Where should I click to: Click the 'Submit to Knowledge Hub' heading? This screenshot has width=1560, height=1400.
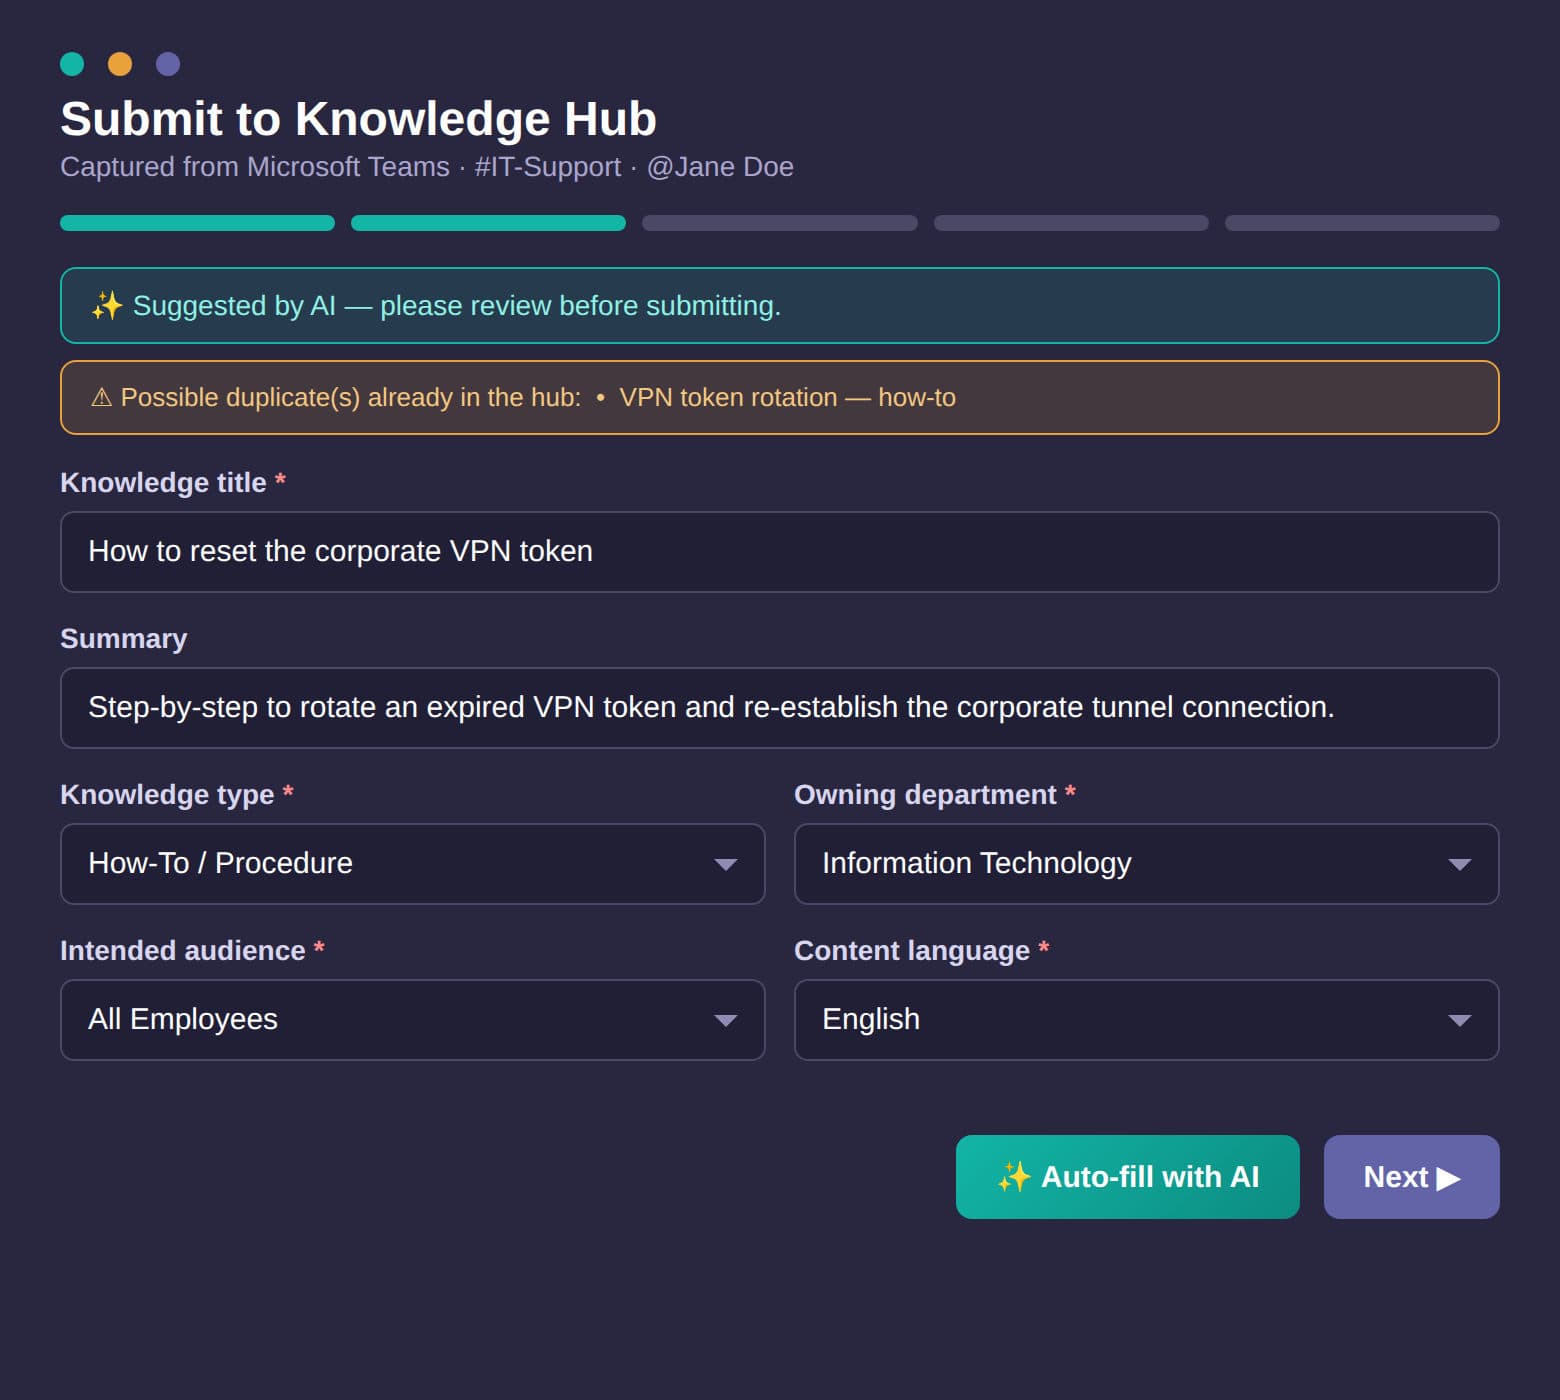click(x=358, y=119)
